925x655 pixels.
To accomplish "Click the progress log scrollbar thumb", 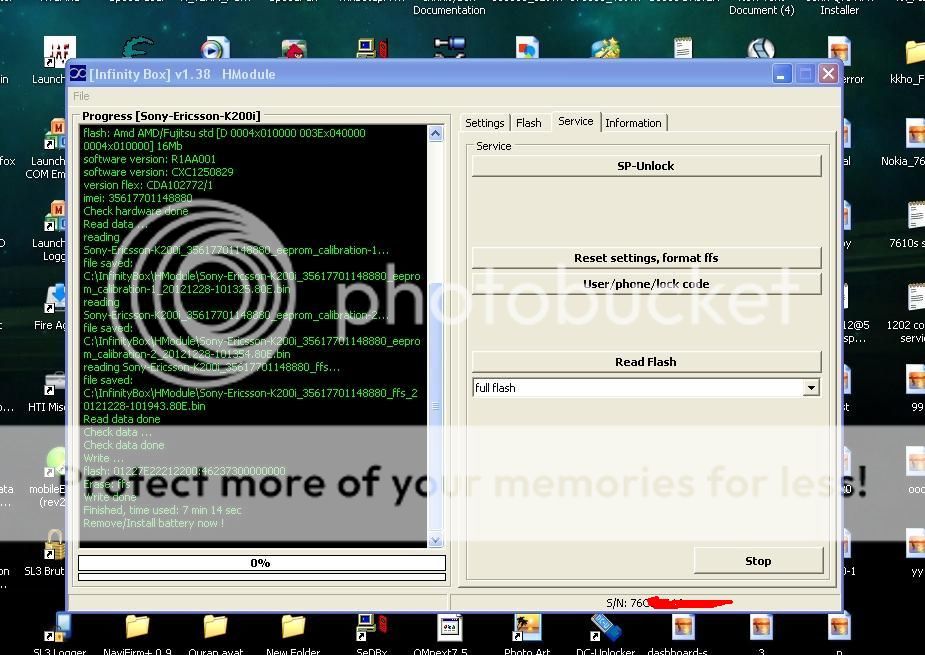I will tap(435, 406).
